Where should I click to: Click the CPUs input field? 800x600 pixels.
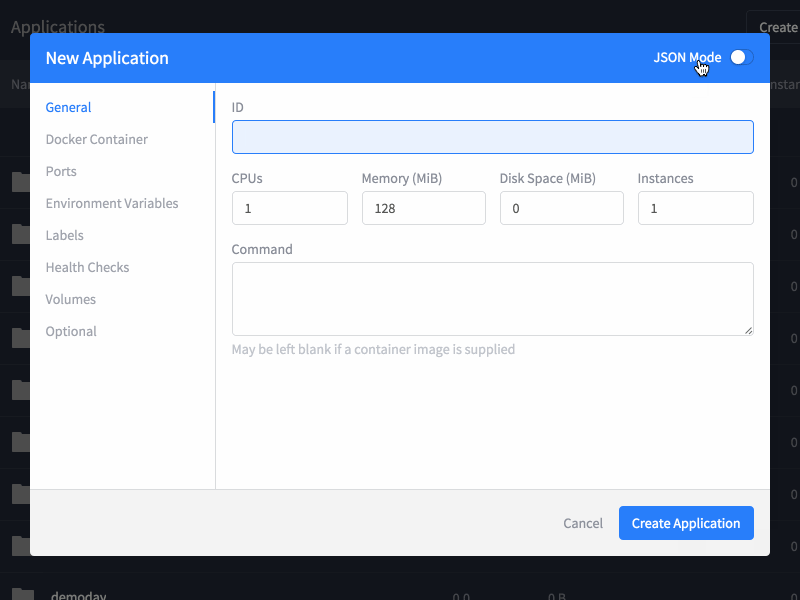click(x=289, y=208)
